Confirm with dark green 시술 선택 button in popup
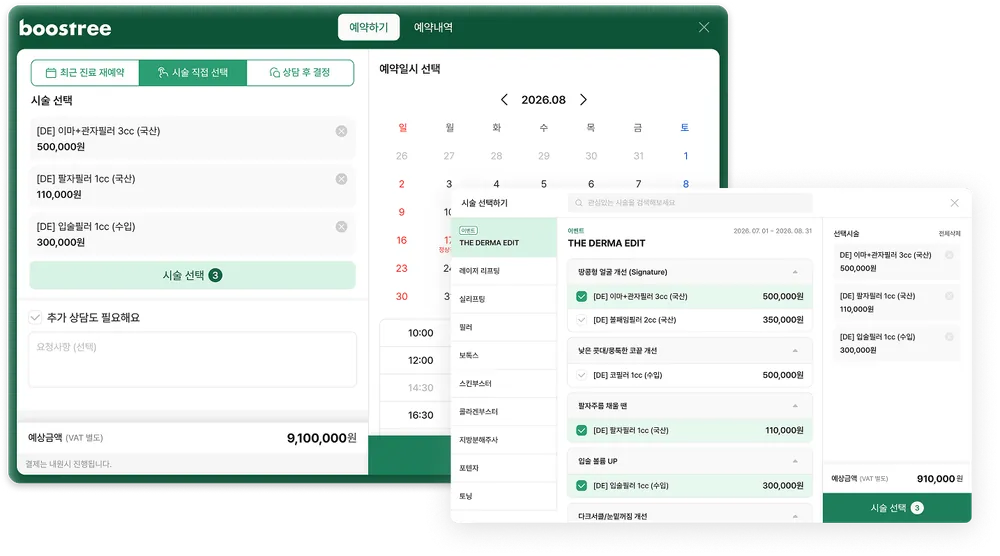Viewport: 1000px width, 556px height. (x=897, y=508)
